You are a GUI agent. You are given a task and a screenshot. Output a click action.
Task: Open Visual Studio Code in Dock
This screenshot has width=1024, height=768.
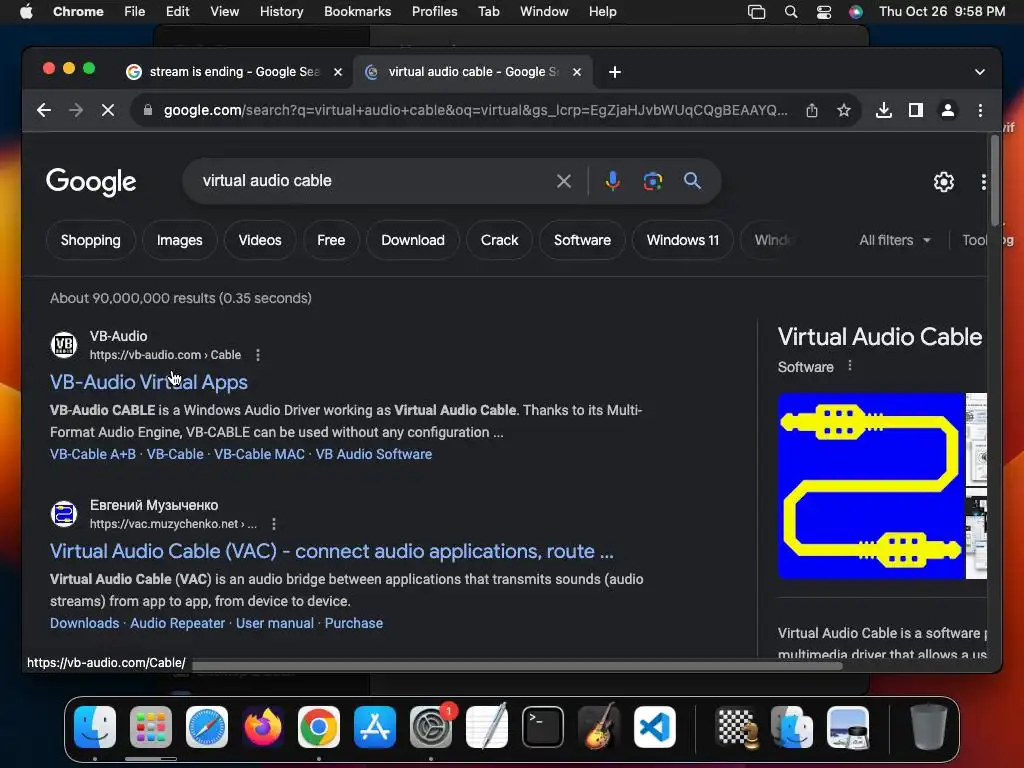click(x=654, y=726)
